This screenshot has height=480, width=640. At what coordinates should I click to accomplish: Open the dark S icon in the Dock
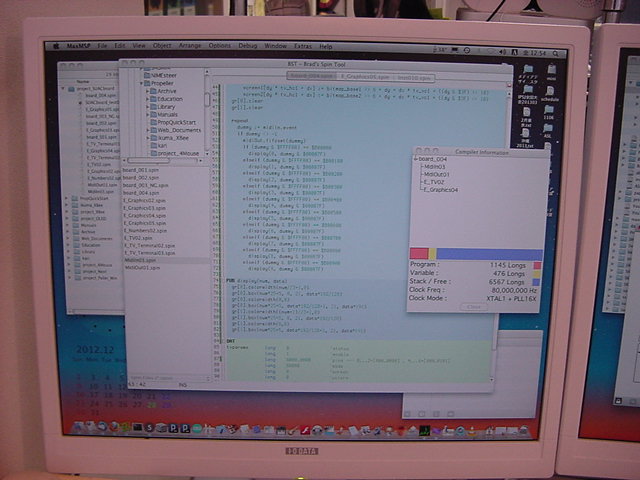pyautogui.click(x=149, y=428)
